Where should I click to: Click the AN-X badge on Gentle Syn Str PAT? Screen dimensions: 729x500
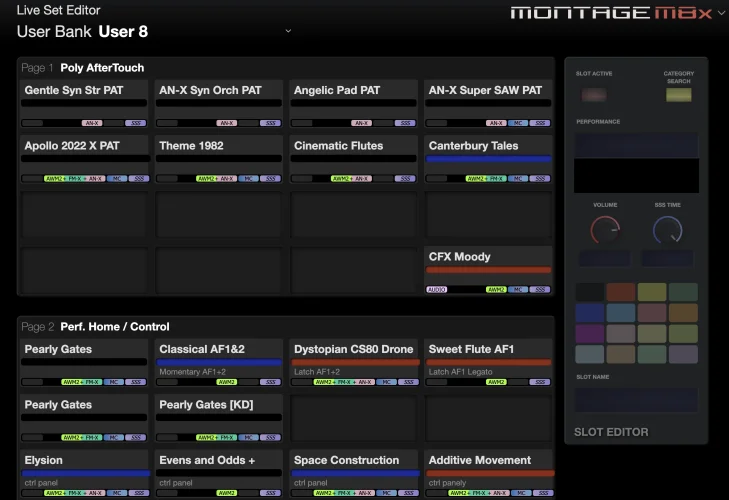click(x=92, y=123)
